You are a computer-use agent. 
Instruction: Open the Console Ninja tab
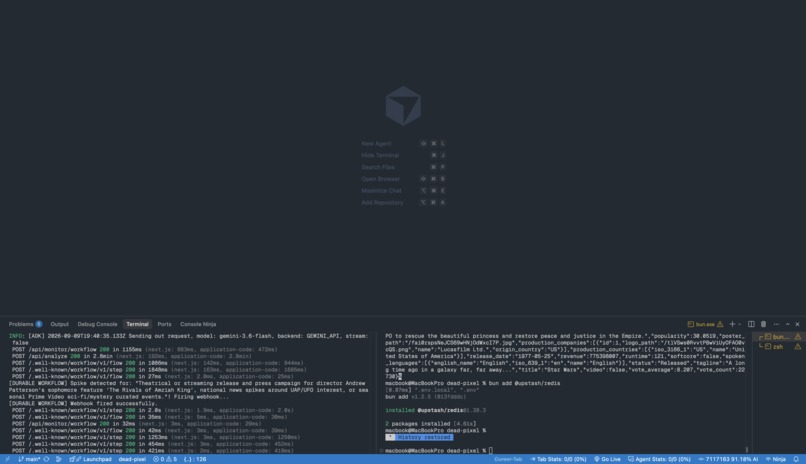click(x=198, y=324)
